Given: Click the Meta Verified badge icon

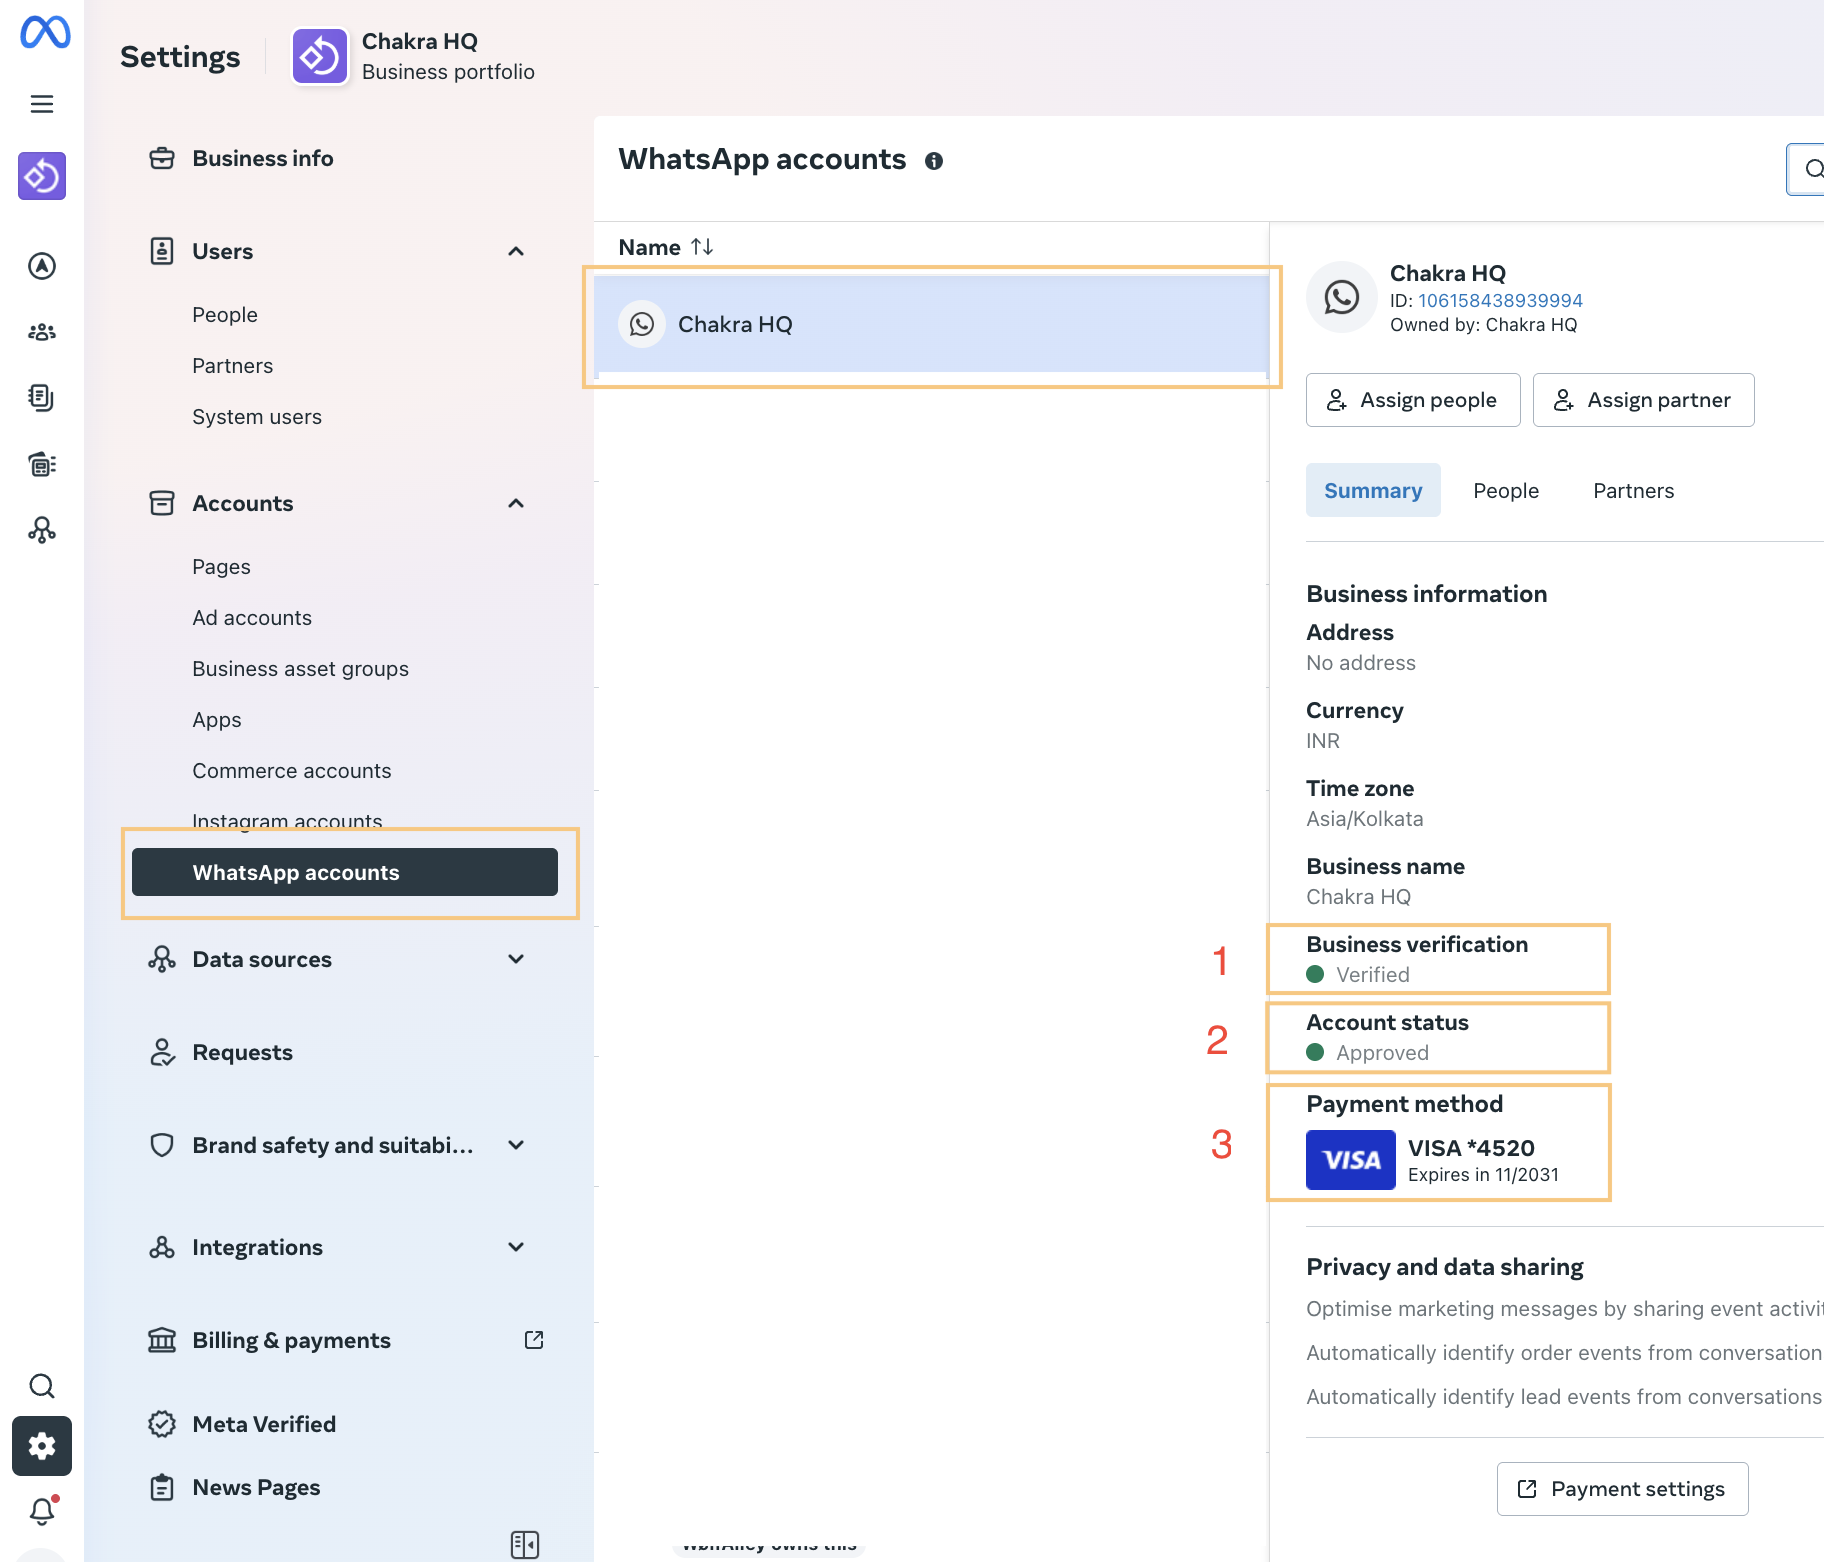Looking at the screenshot, I should click(162, 1424).
